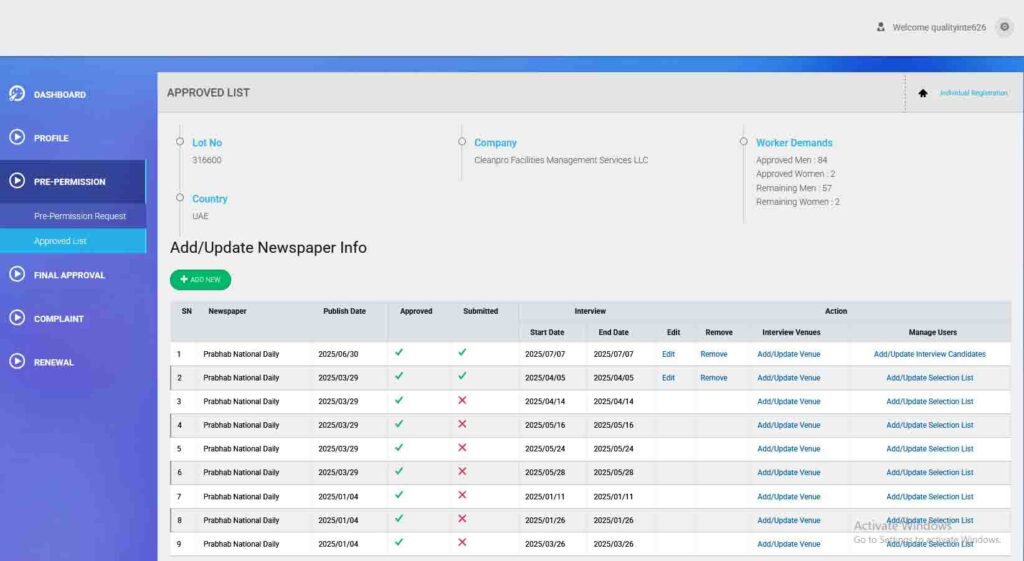Click Remove link in row 2
1024x561 pixels.
pyautogui.click(x=713, y=378)
